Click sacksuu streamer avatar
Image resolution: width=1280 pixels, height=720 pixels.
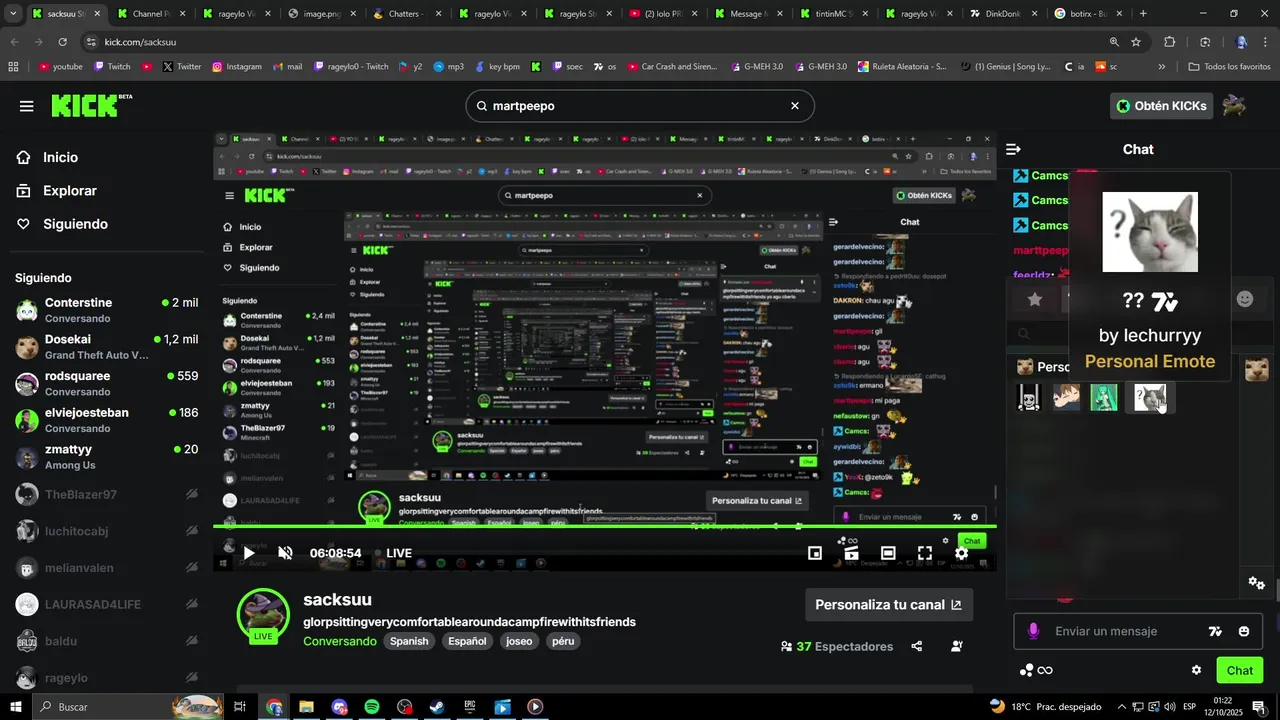click(x=263, y=613)
